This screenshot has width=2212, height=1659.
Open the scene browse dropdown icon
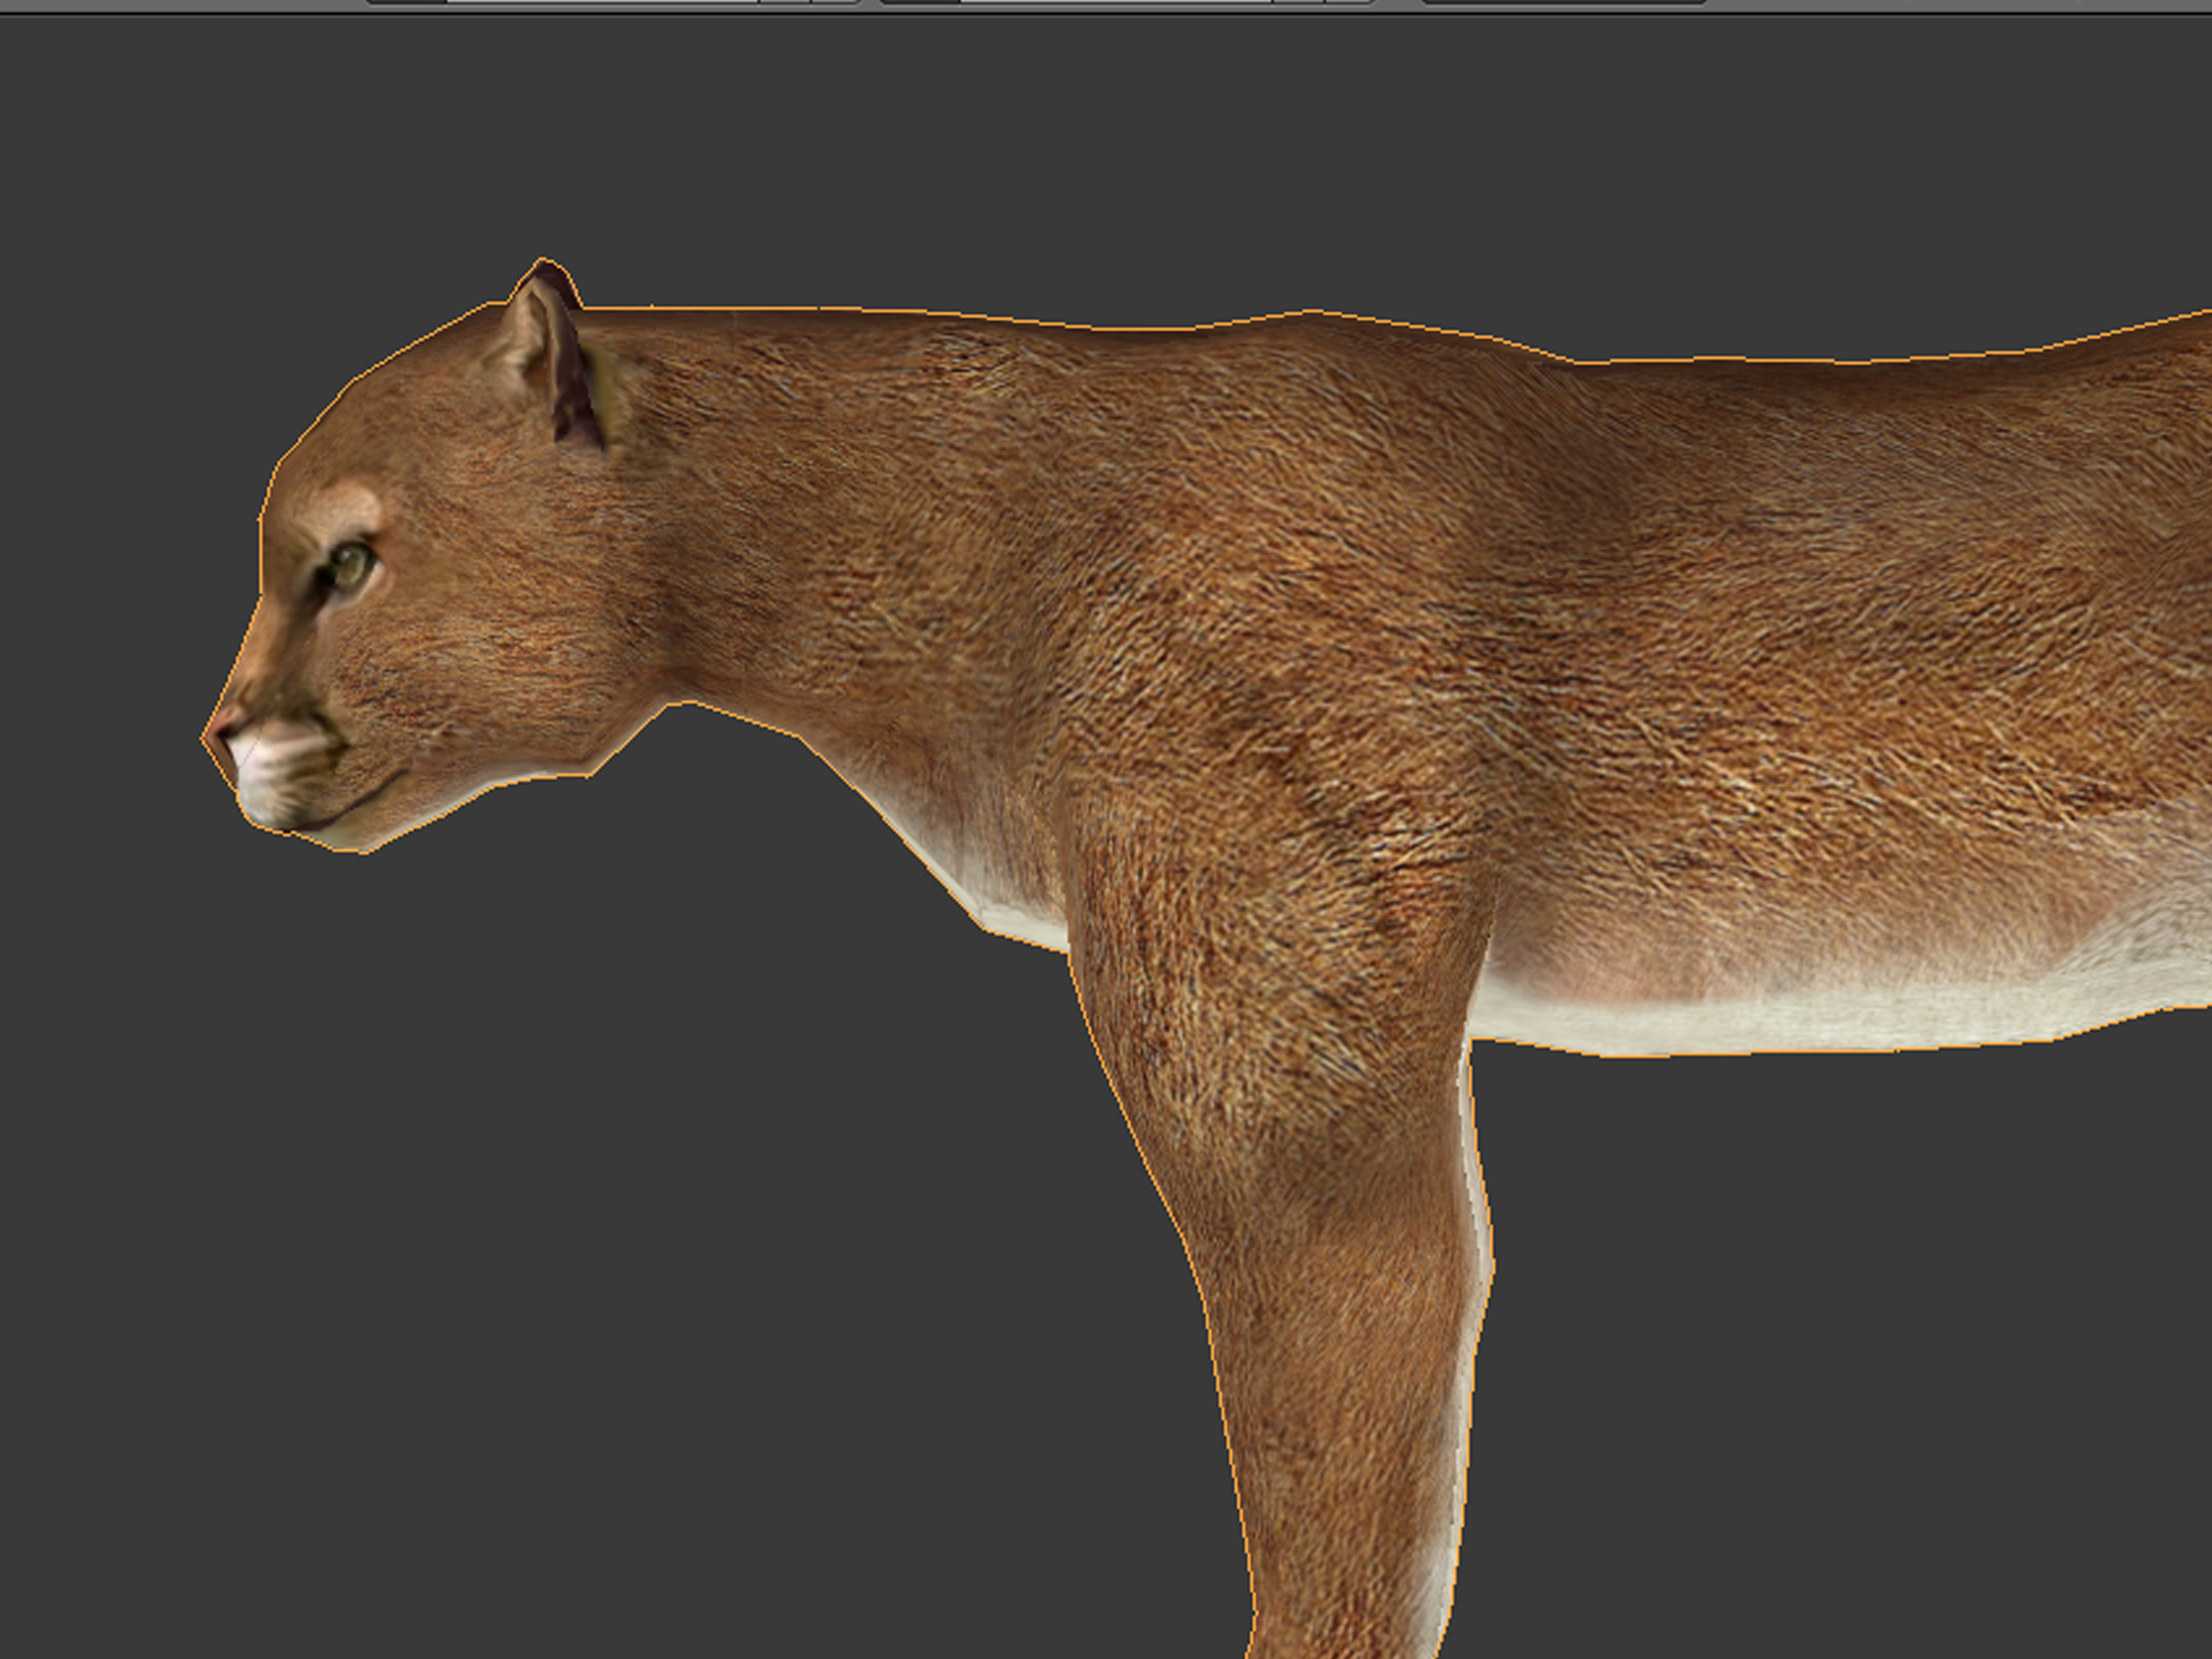coord(920,2)
